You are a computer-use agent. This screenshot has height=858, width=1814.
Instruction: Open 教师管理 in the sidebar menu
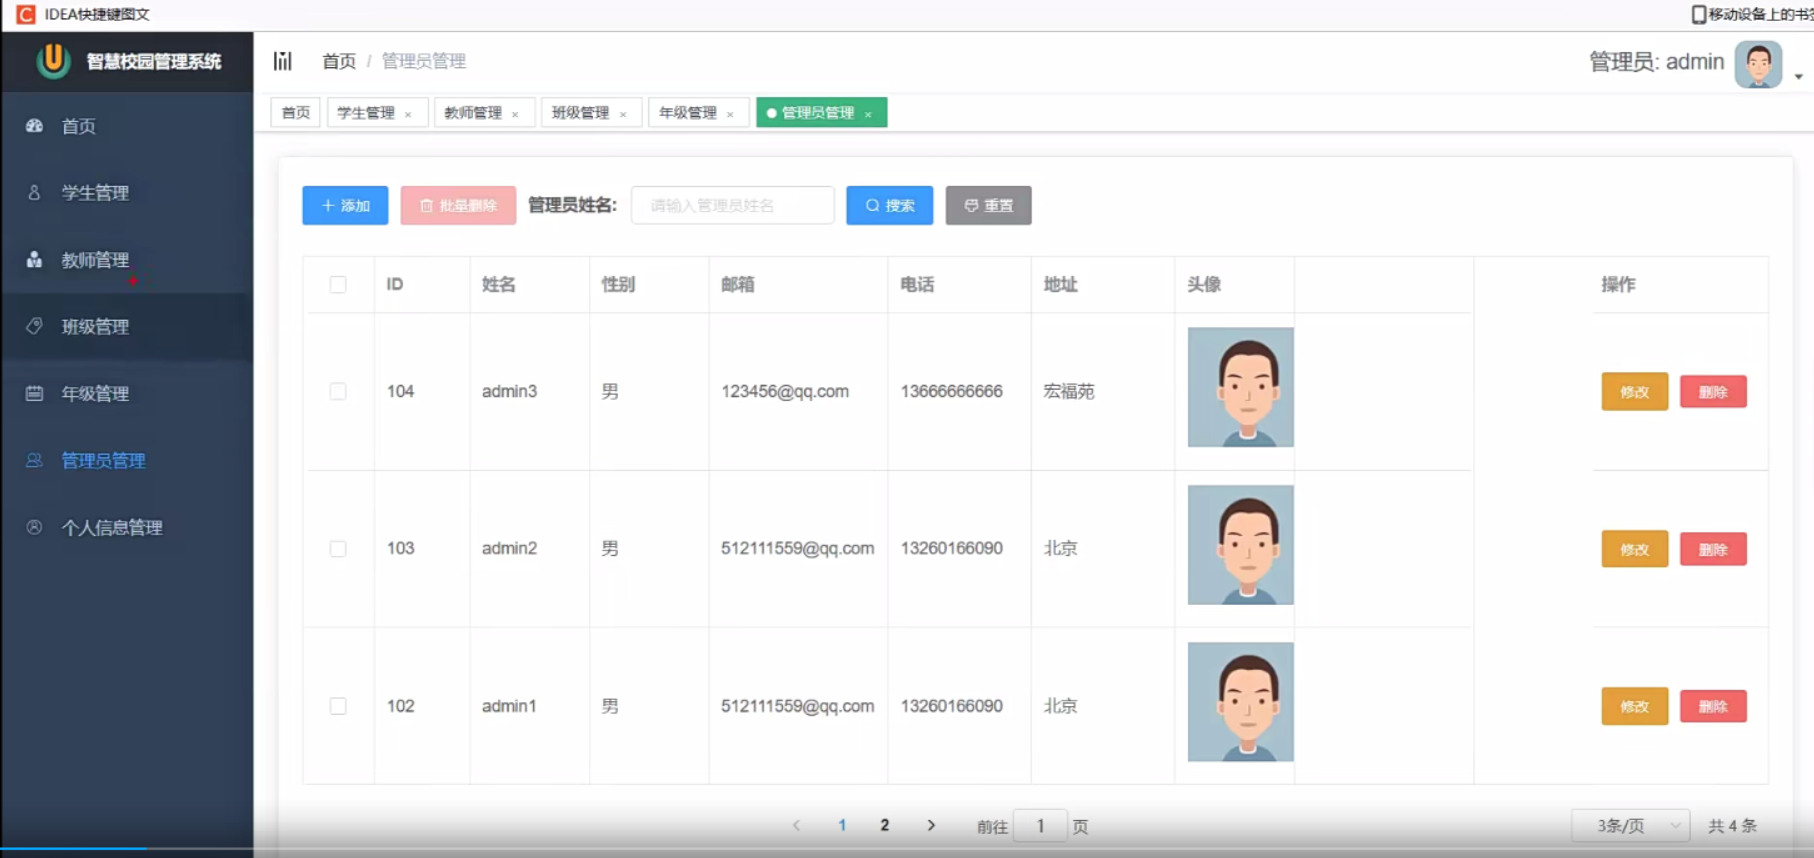coord(127,259)
